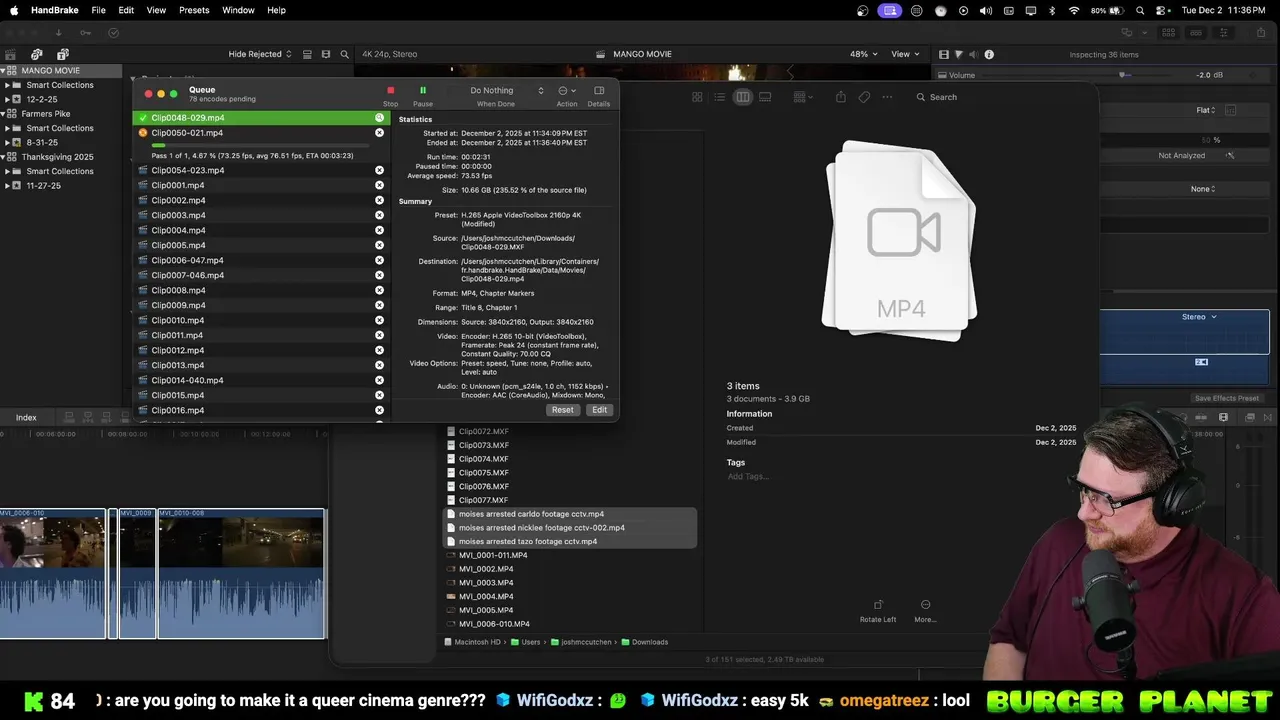Show the Info inspector
Viewport: 1280px width, 720px height.
click(x=989, y=54)
